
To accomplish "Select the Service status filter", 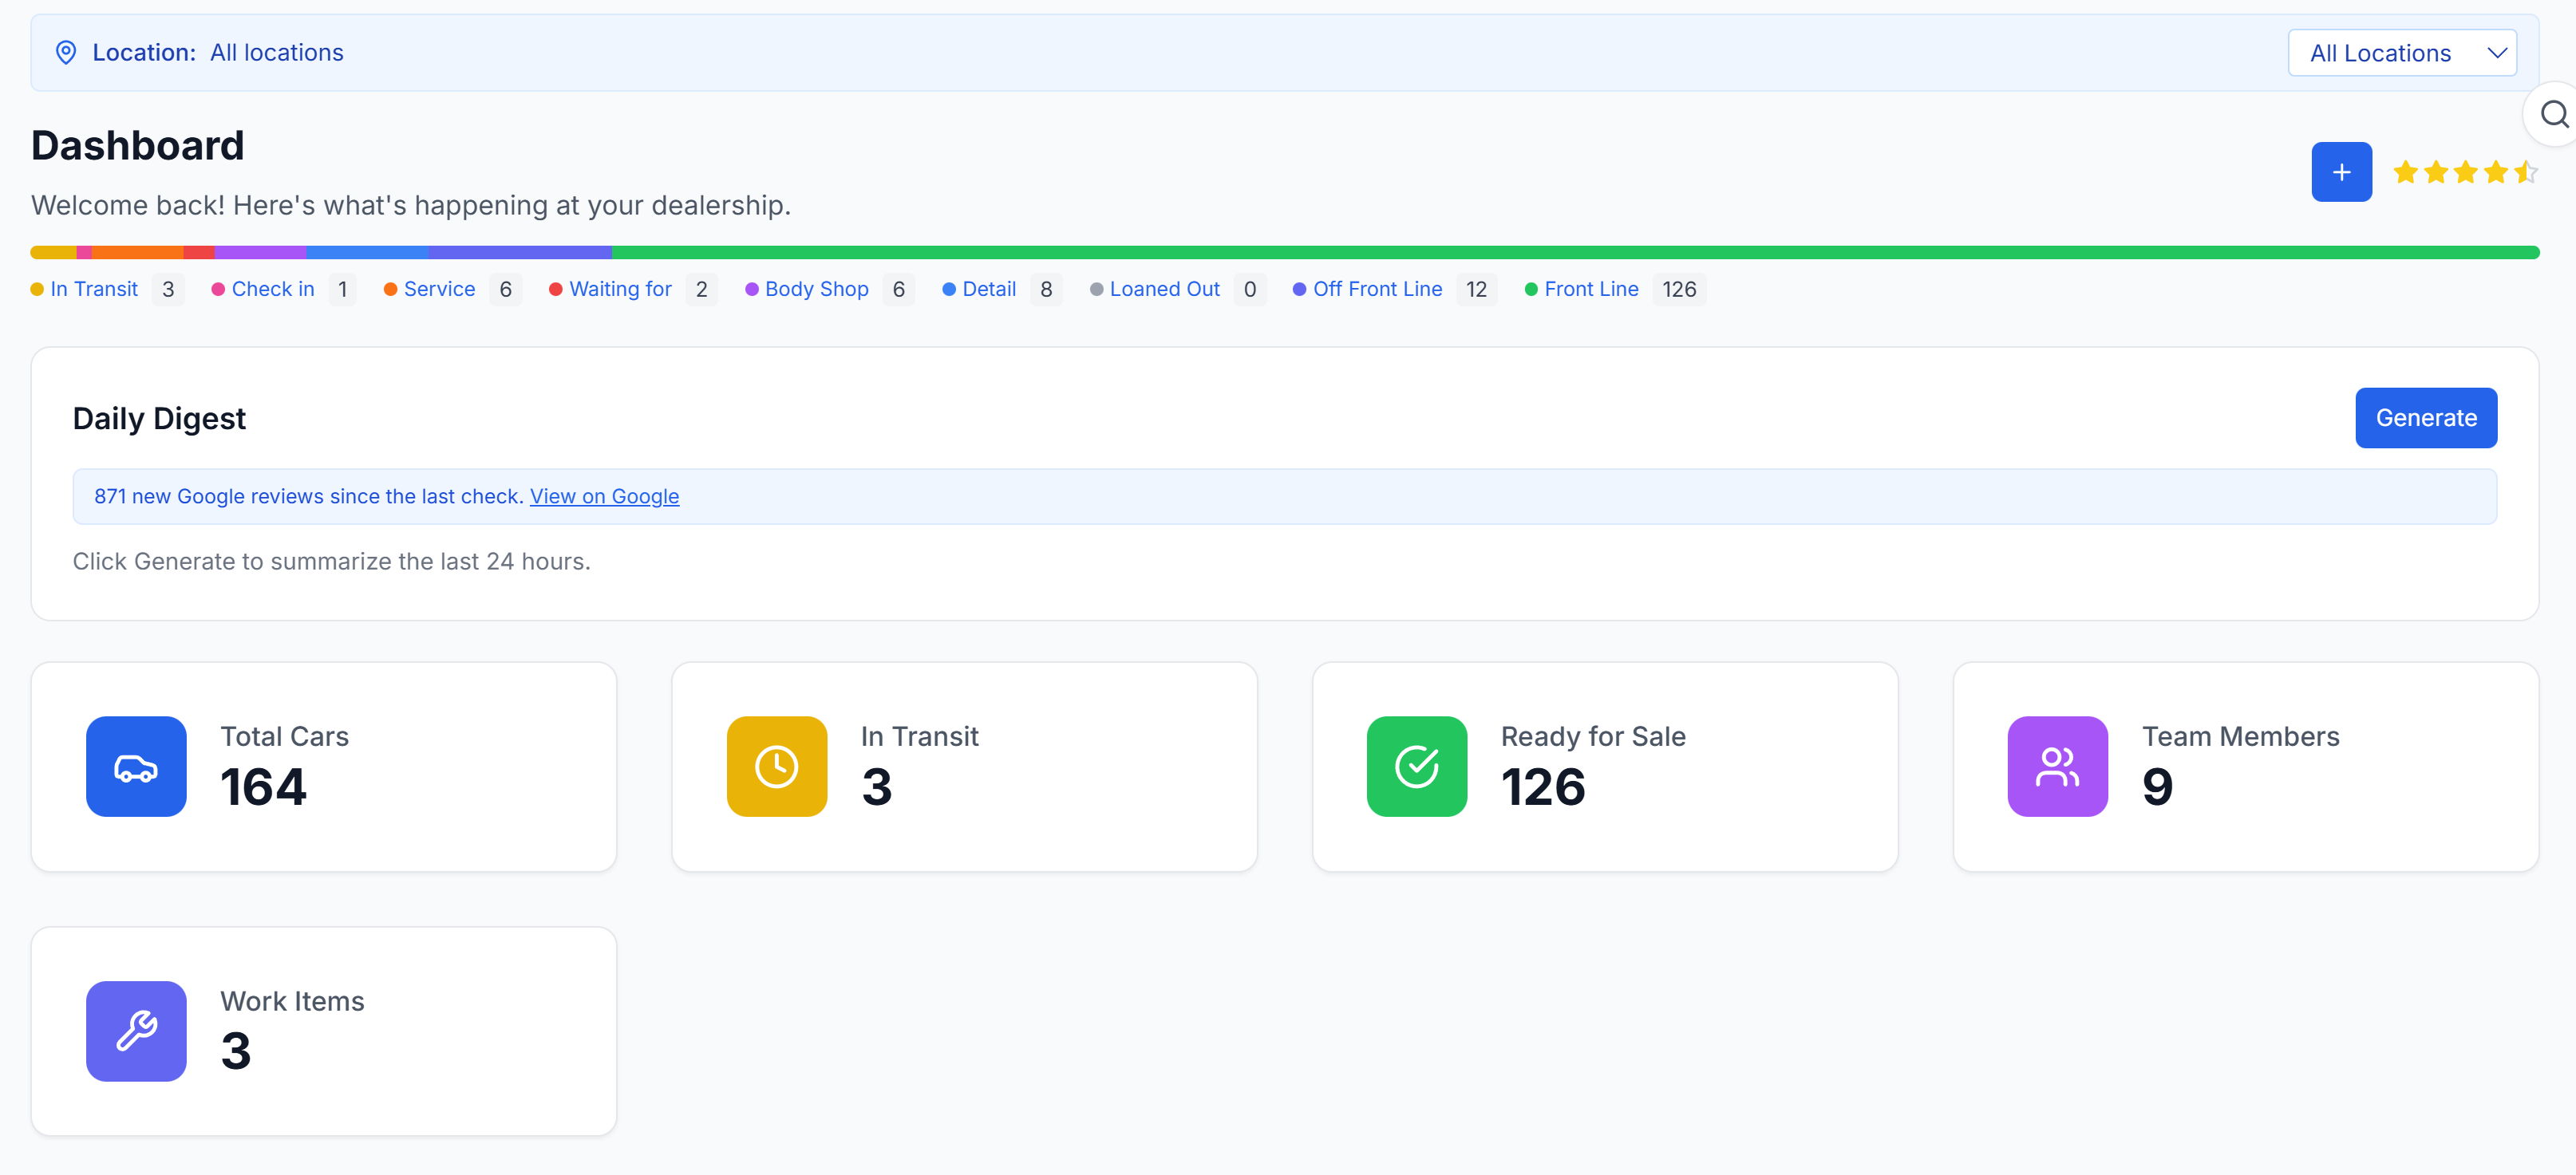I will [x=439, y=289].
